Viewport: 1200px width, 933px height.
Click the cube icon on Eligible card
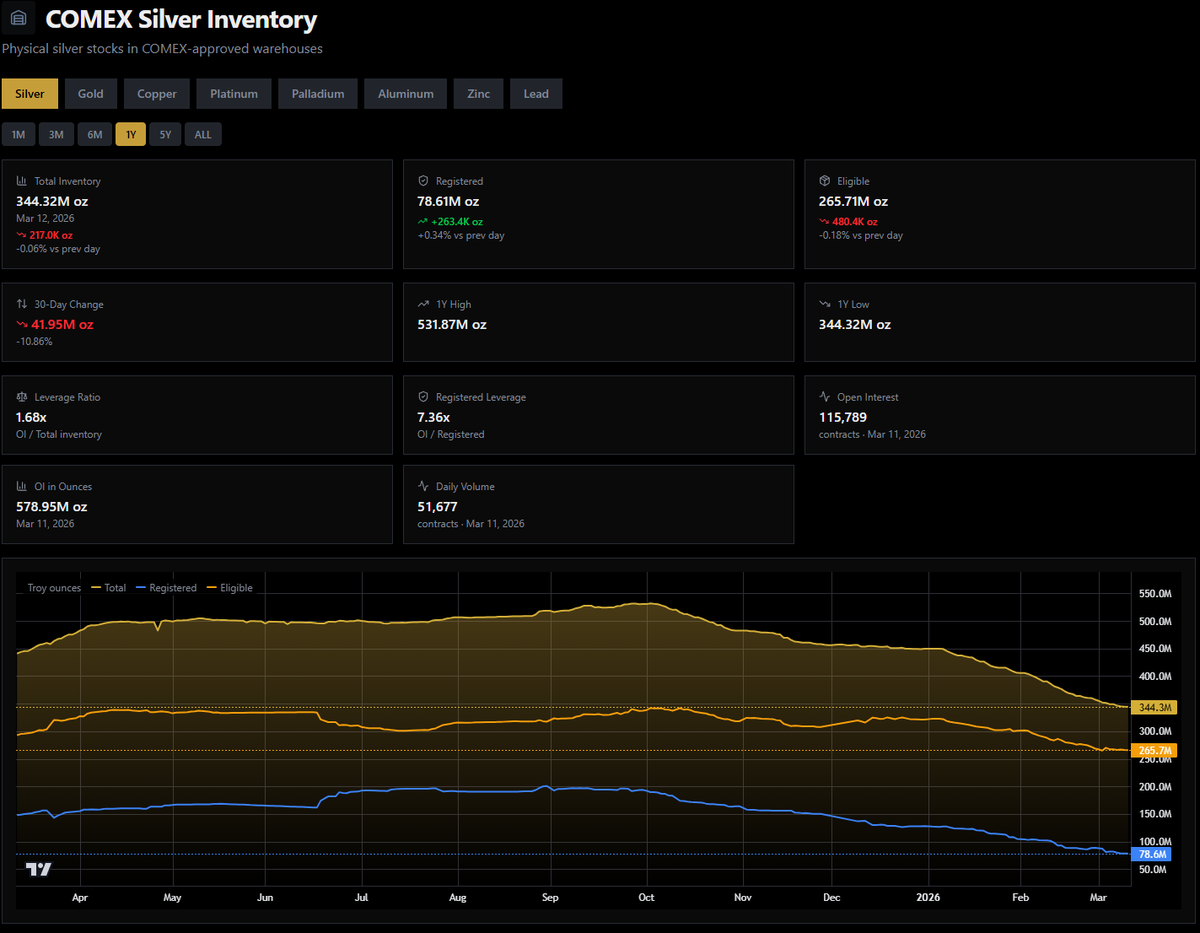click(x=825, y=181)
